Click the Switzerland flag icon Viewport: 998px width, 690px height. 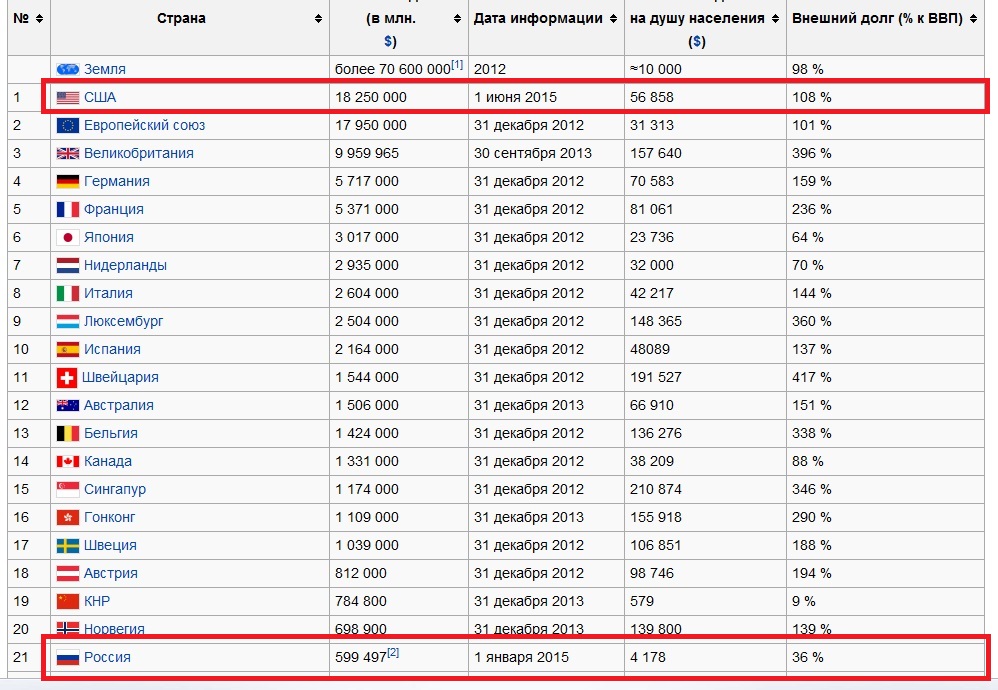[x=68, y=377]
